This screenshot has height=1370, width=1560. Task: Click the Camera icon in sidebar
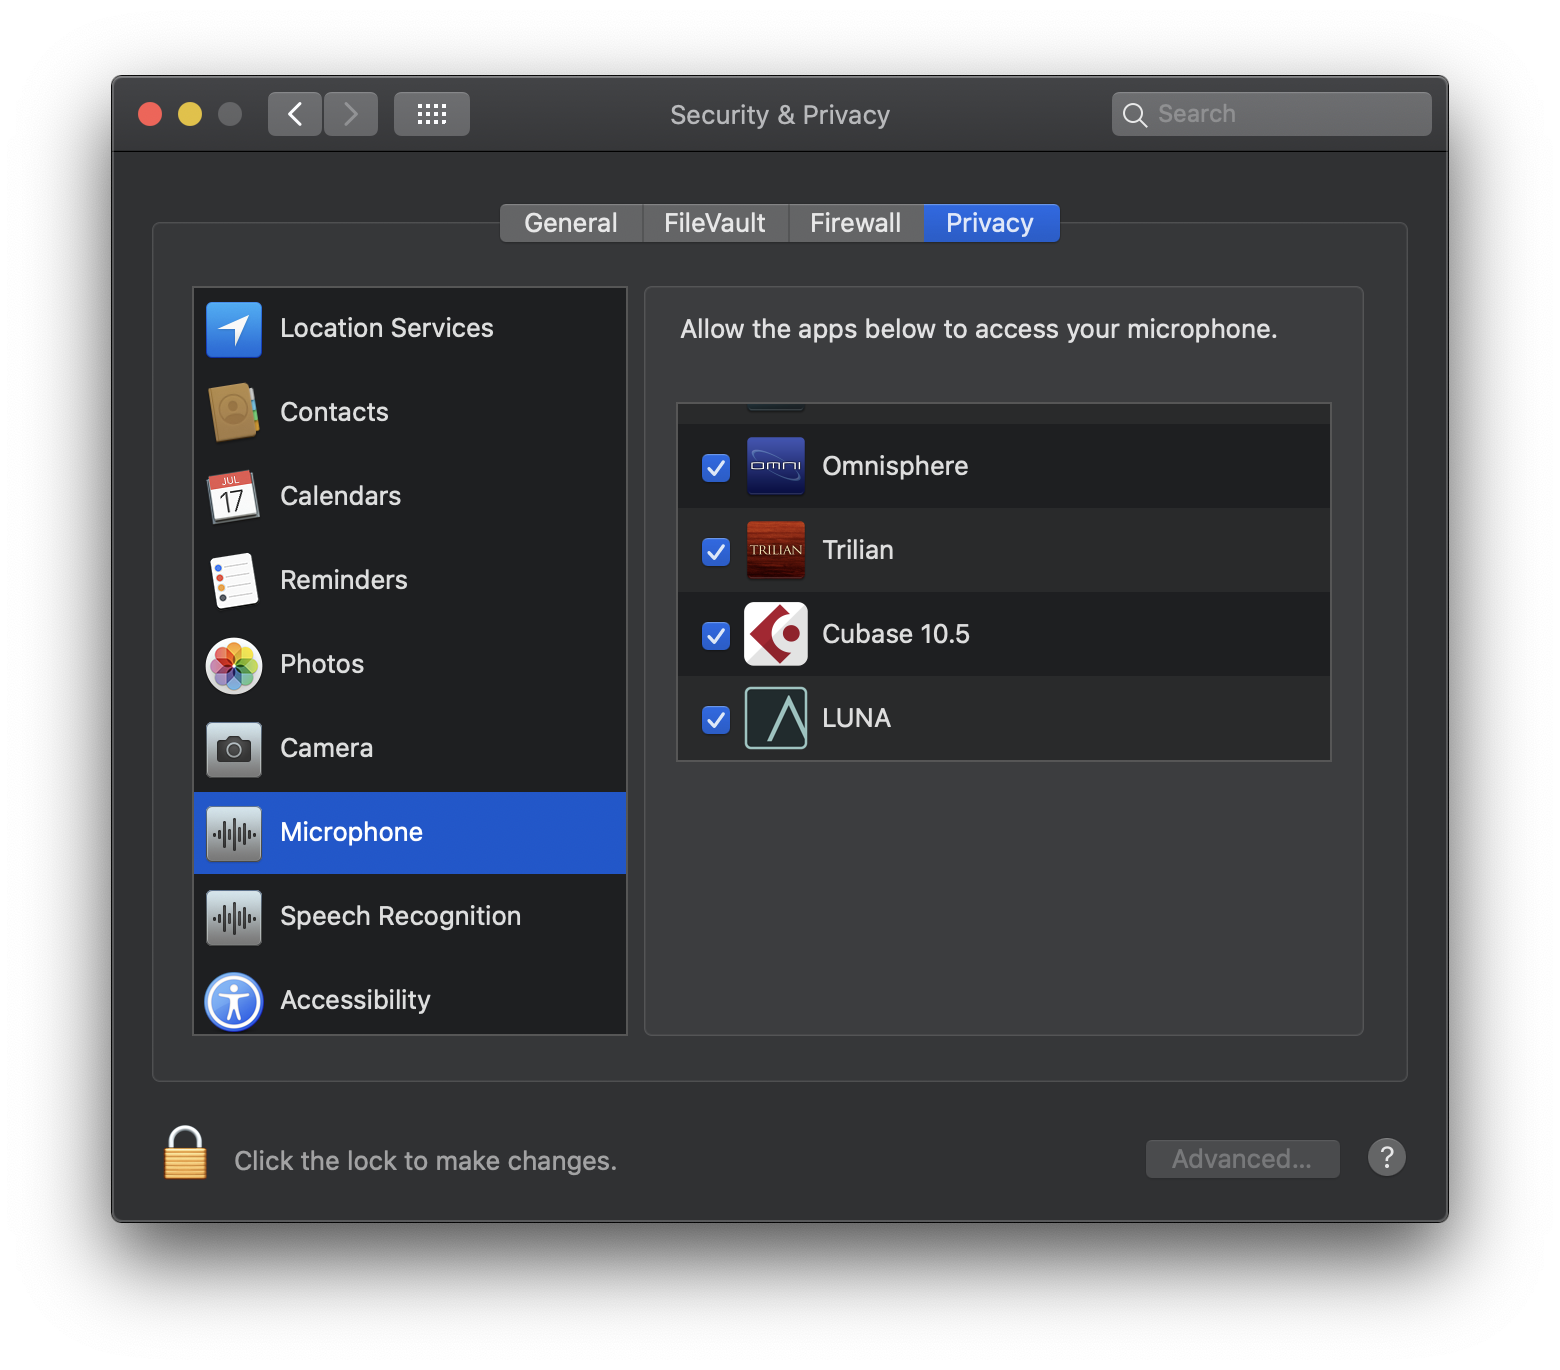[x=234, y=749]
